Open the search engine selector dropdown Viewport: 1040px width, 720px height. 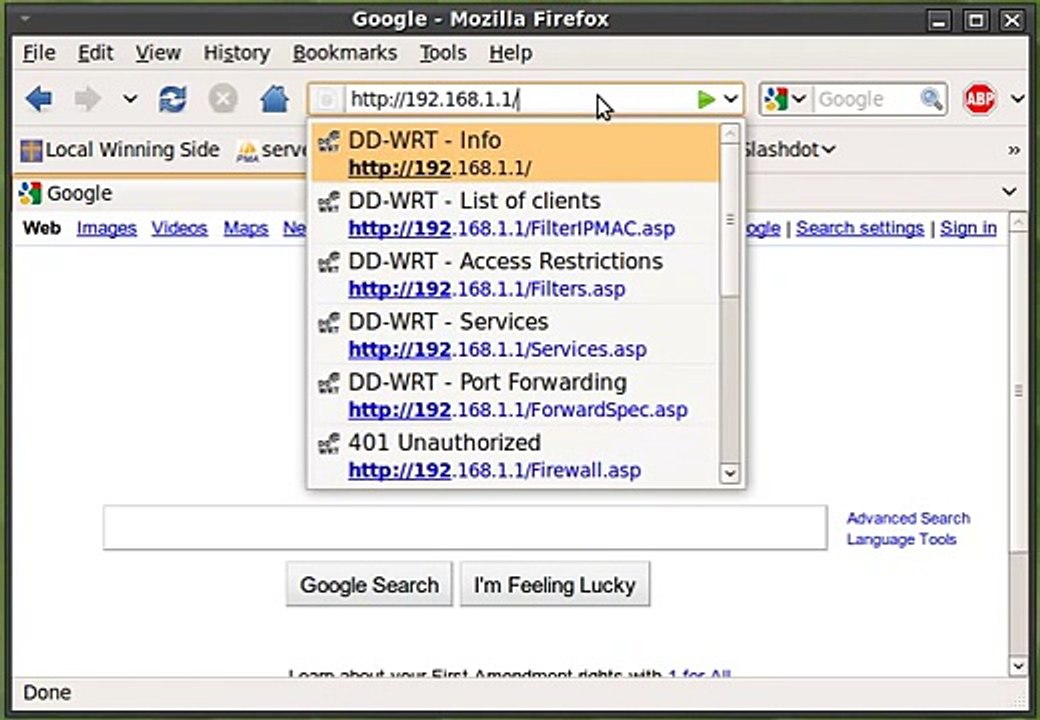point(785,99)
